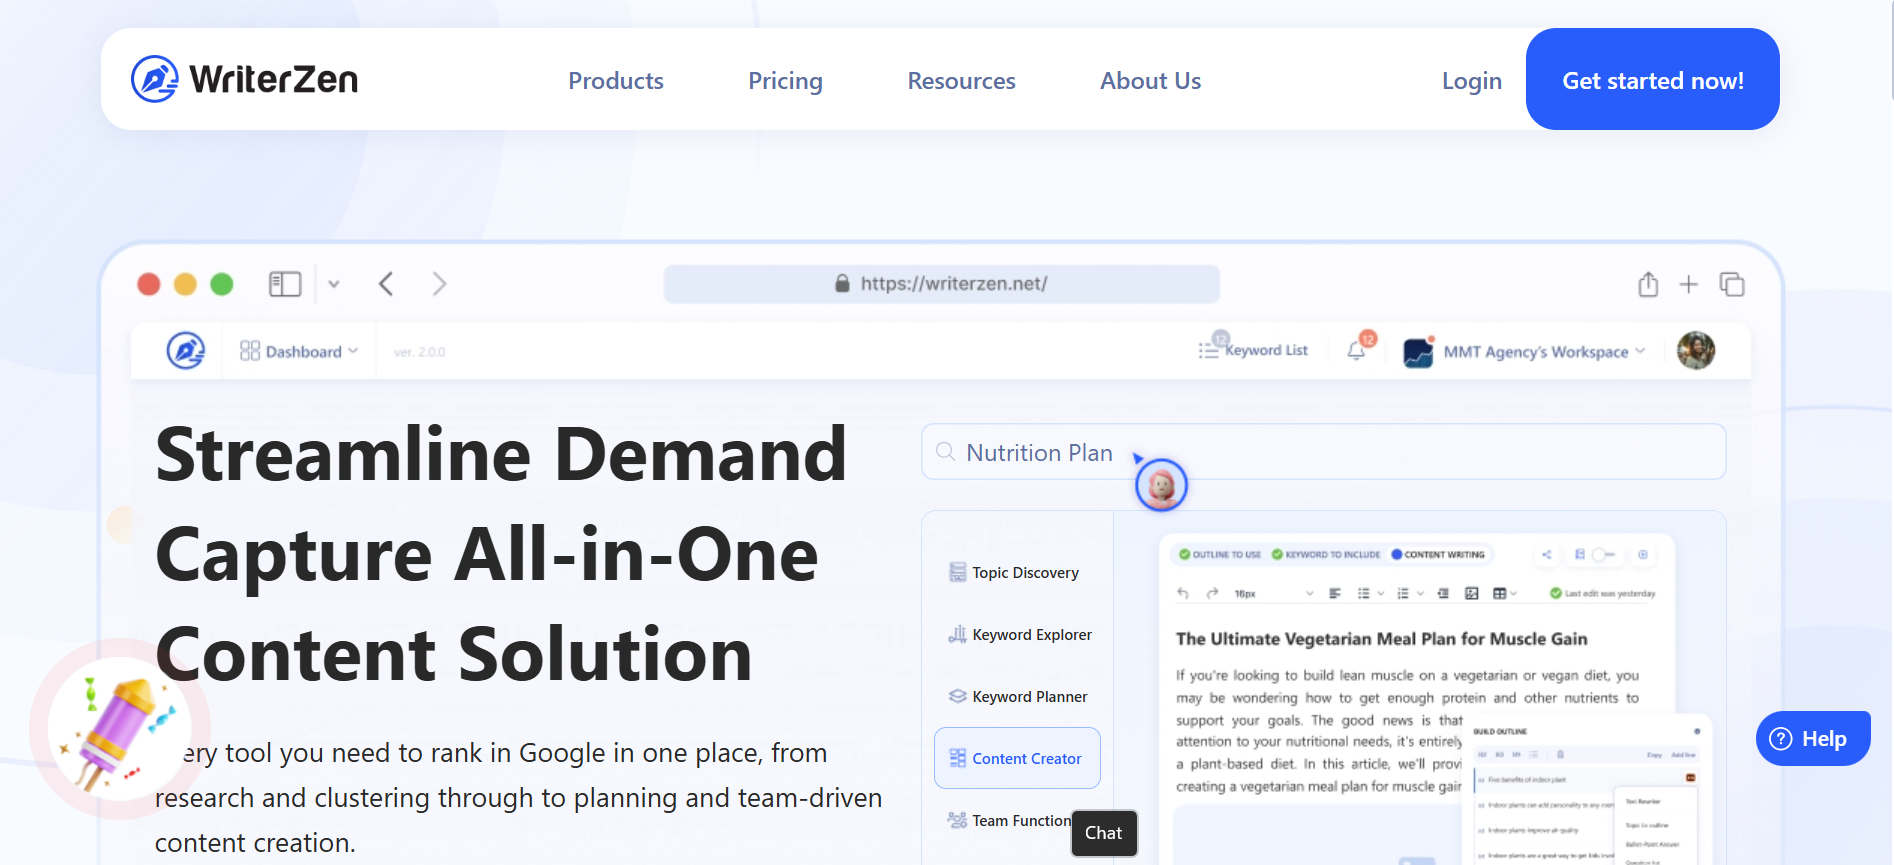Open the Resources menu
This screenshot has width=1894, height=865.
961,81
